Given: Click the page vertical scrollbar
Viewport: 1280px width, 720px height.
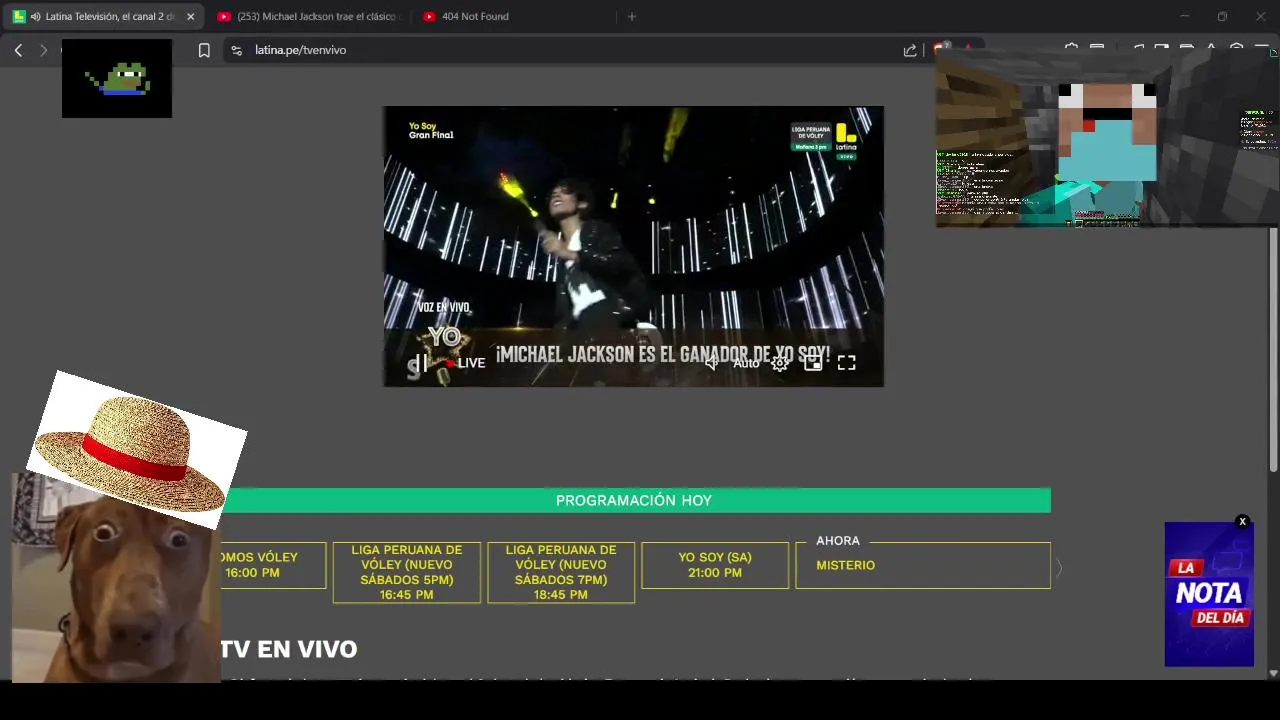Looking at the screenshot, I should coord(1273,350).
